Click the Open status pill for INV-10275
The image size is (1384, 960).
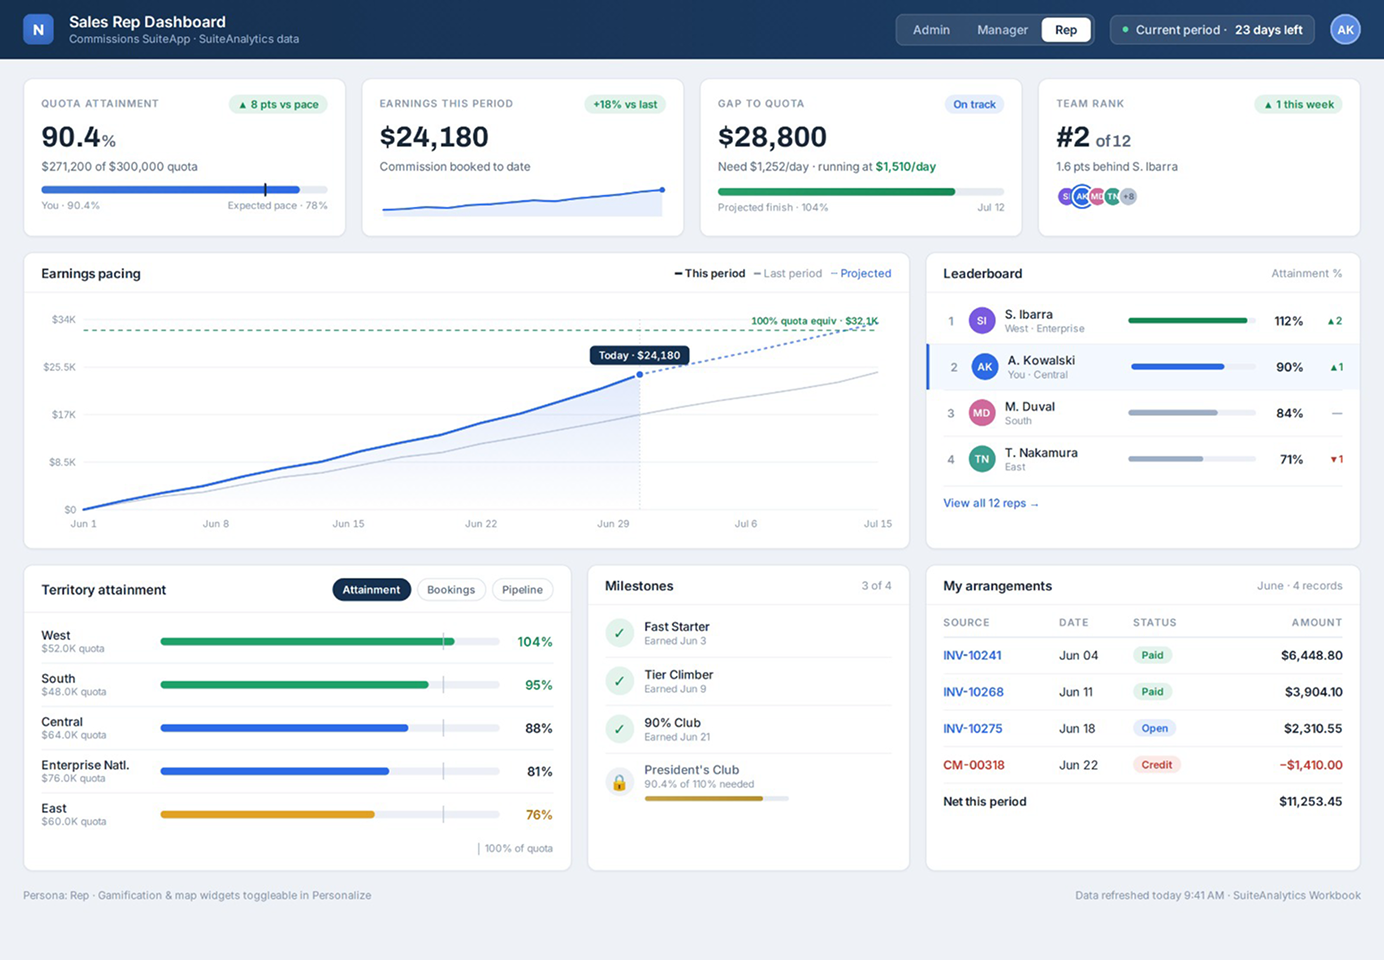tap(1154, 729)
